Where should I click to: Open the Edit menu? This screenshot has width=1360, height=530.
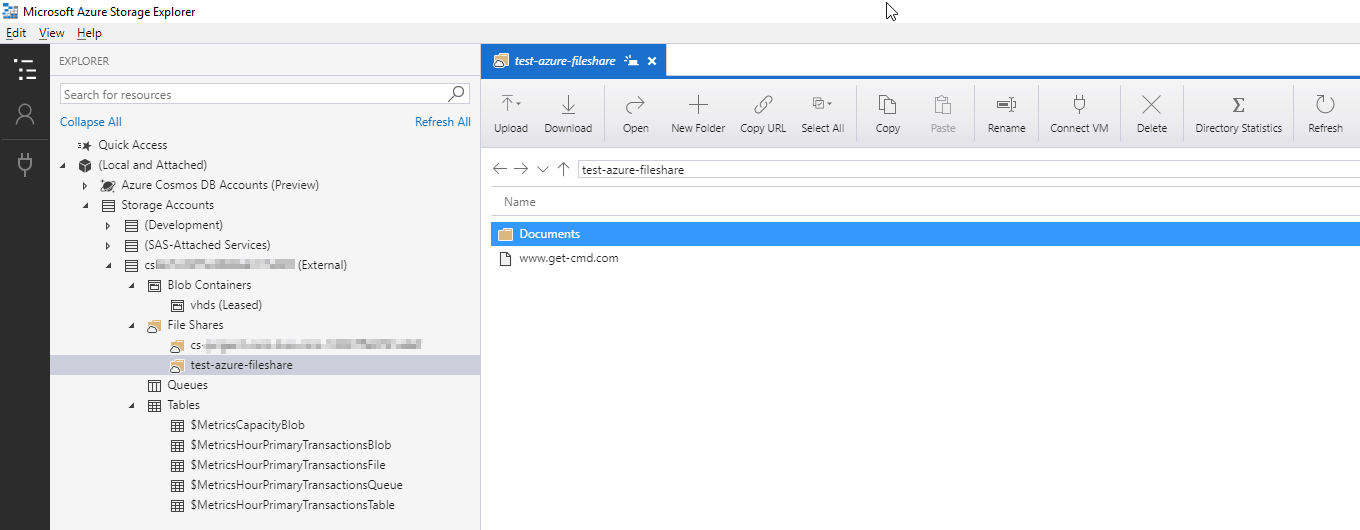point(16,33)
